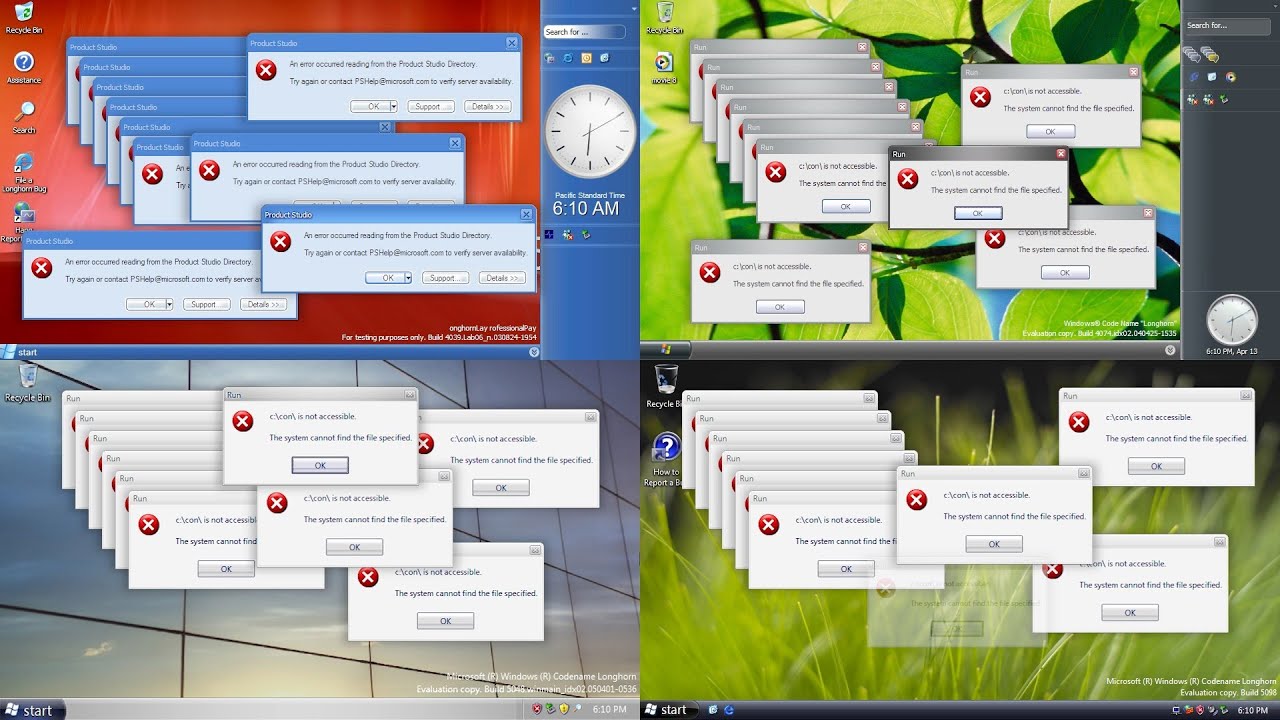This screenshot has height=720, width=1280.
Task: Open the Assistance desktop icon
Action: click(x=23, y=66)
